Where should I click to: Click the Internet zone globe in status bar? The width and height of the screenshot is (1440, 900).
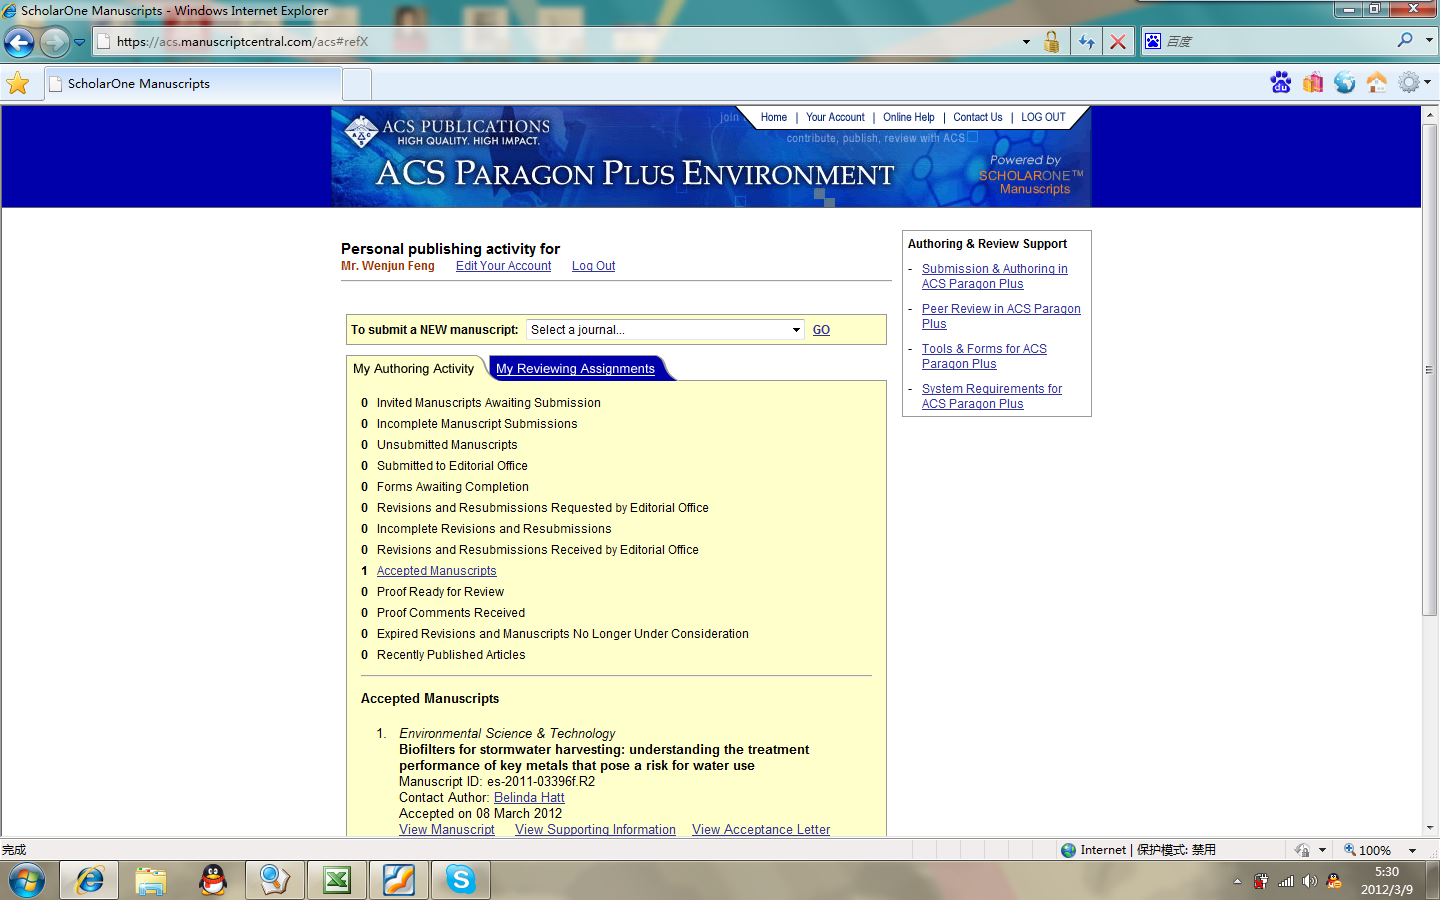1069,850
